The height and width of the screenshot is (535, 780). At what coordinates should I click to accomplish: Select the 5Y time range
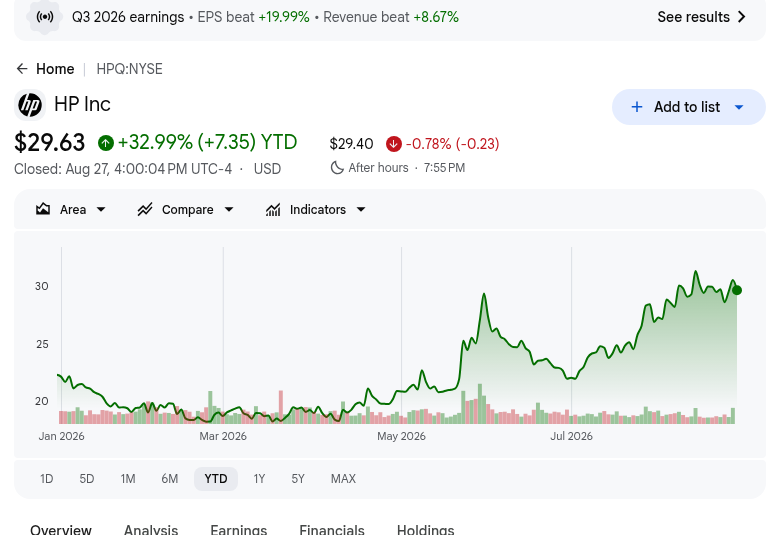(x=298, y=479)
